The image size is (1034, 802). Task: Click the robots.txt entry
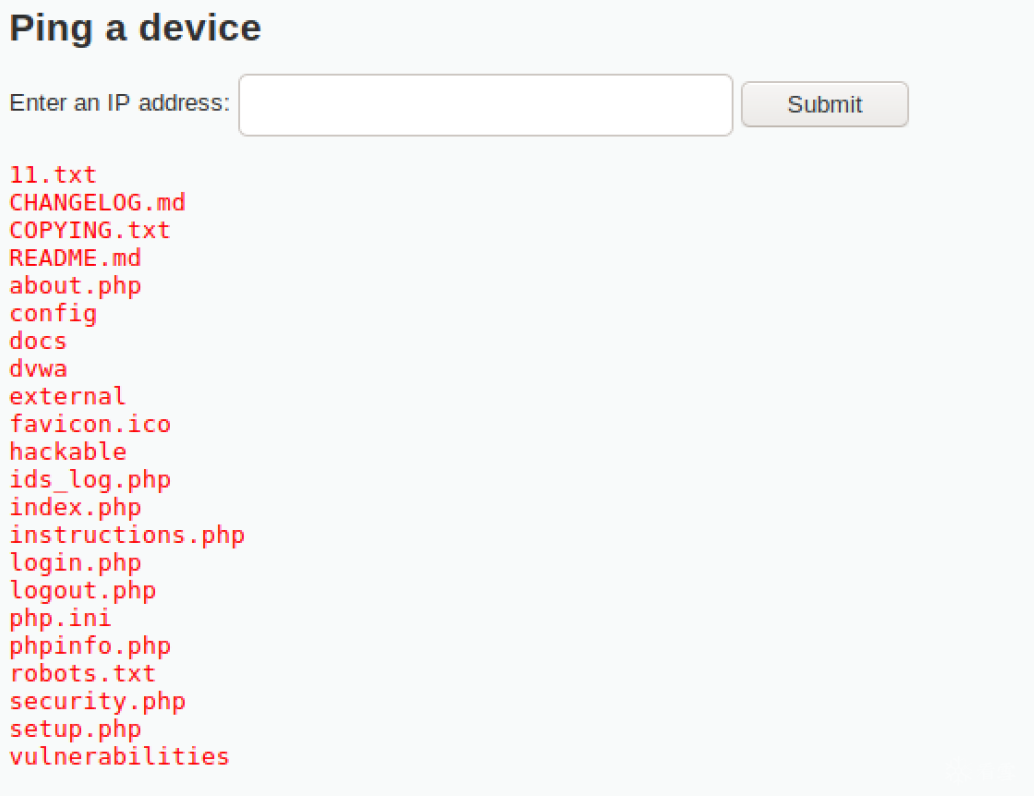pyautogui.click(x=82, y=673)
